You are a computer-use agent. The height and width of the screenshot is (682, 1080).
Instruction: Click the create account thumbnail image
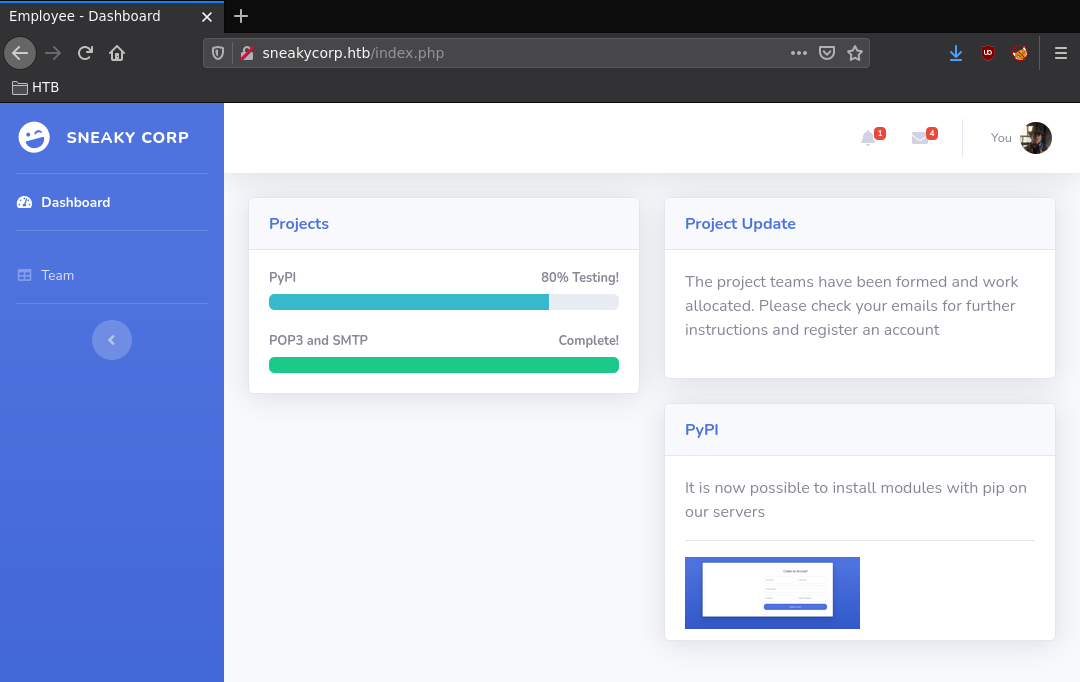coord(772,593)
